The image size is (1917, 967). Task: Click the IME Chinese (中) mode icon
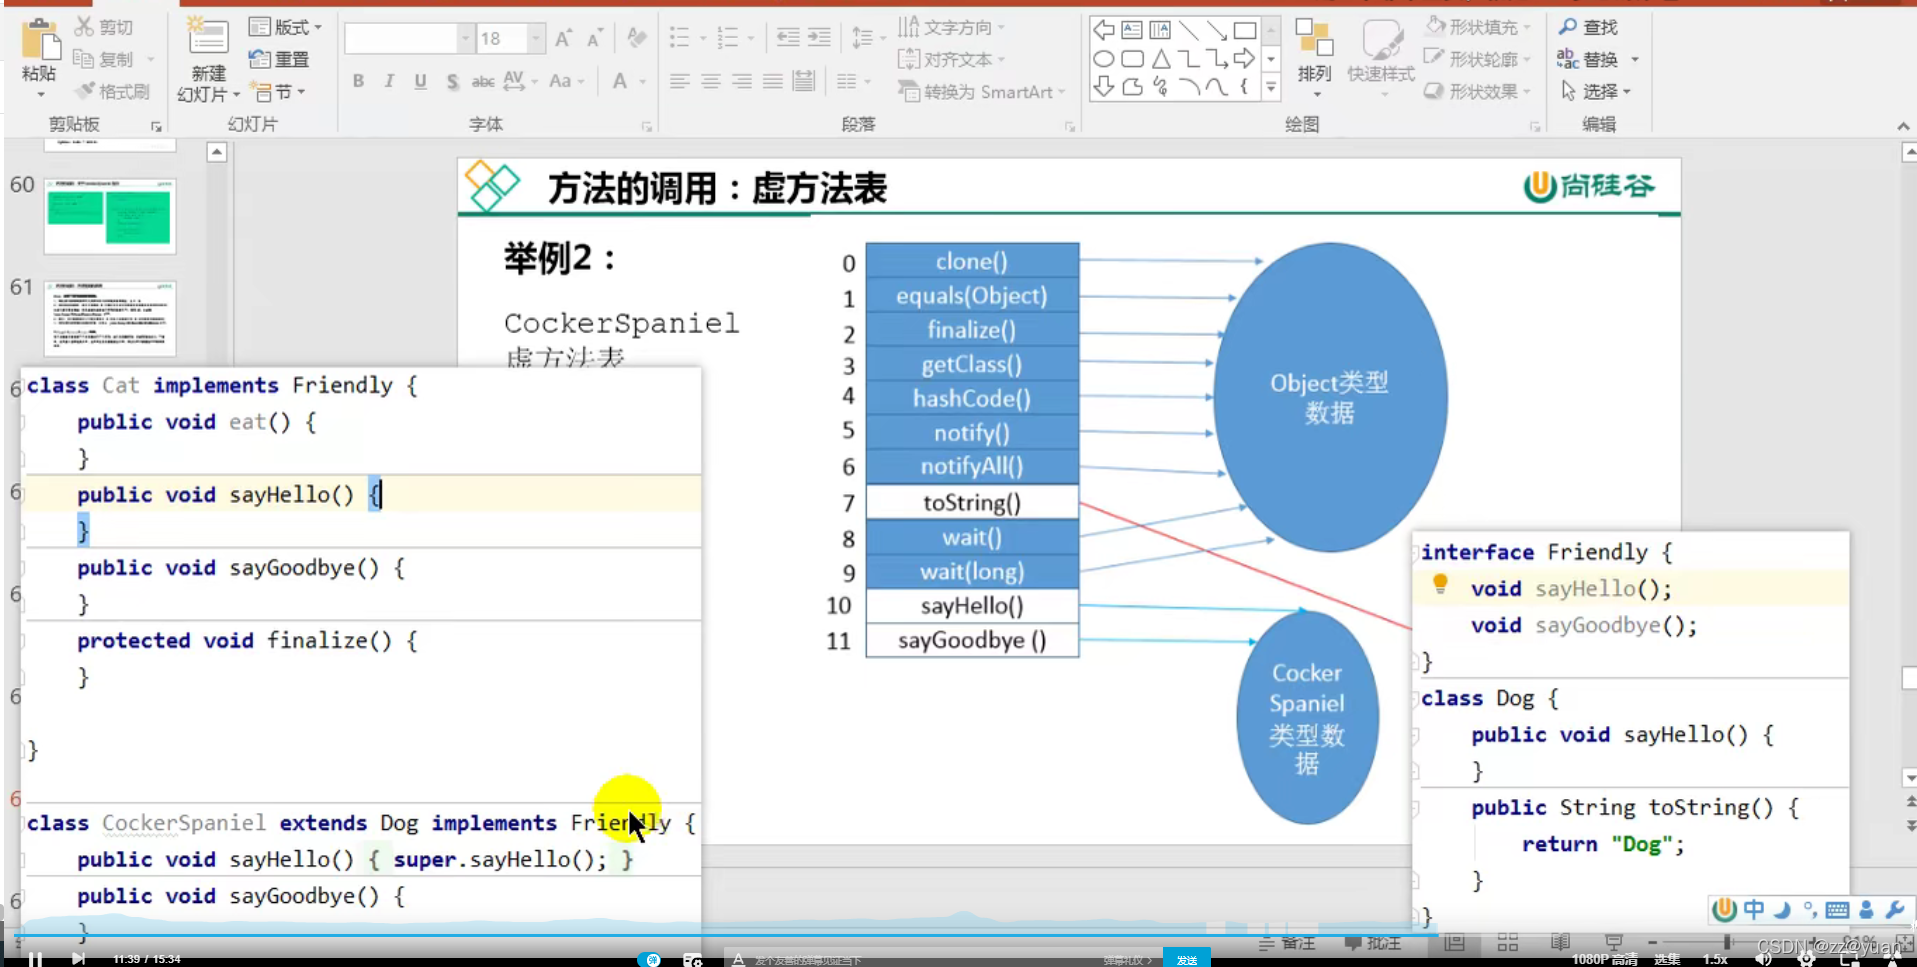1753,909
